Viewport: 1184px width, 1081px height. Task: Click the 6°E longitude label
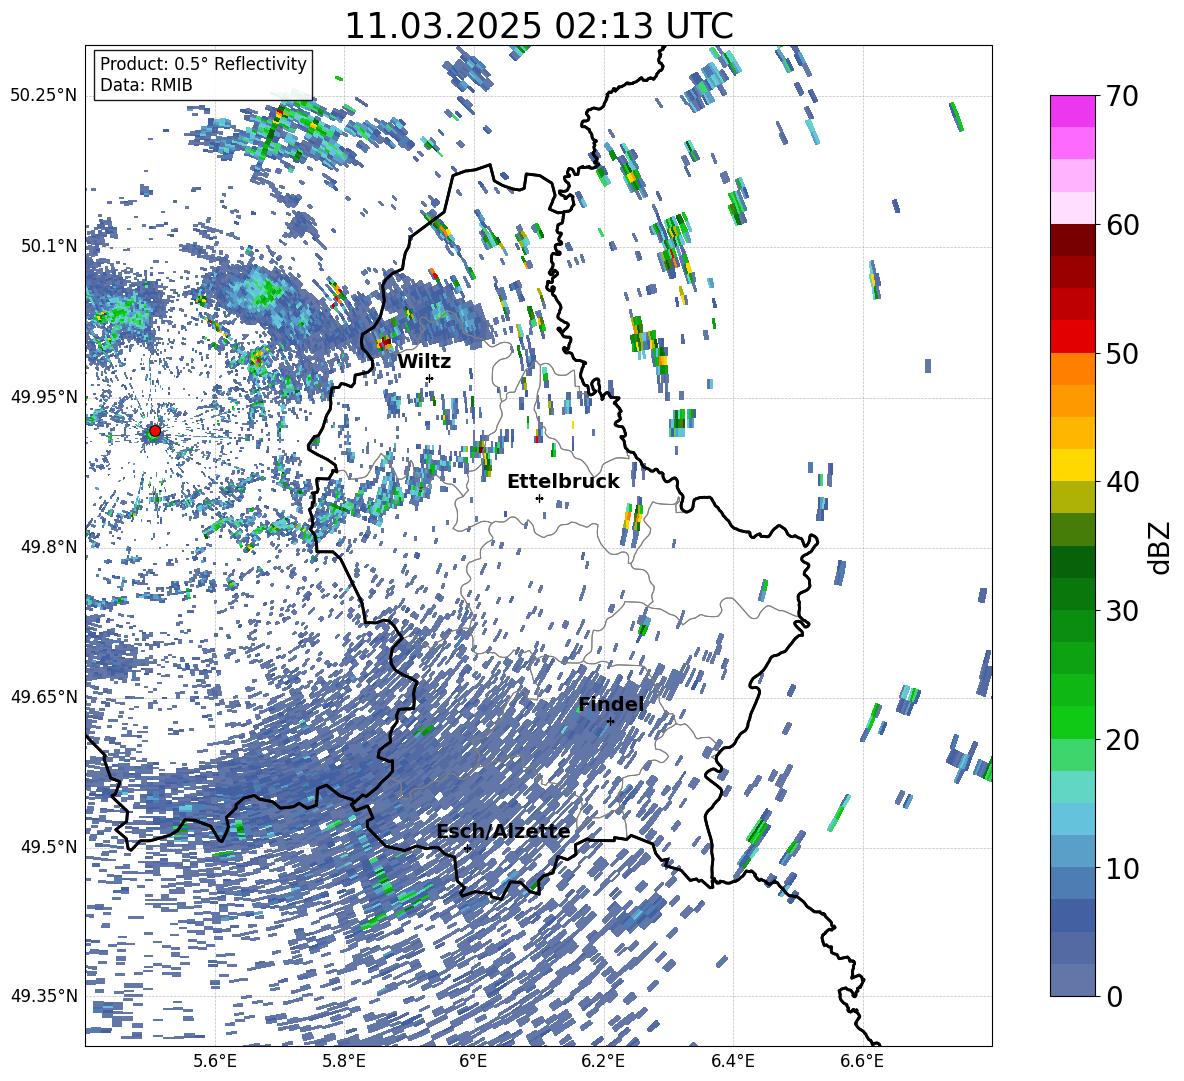[x=473, y=1061]
